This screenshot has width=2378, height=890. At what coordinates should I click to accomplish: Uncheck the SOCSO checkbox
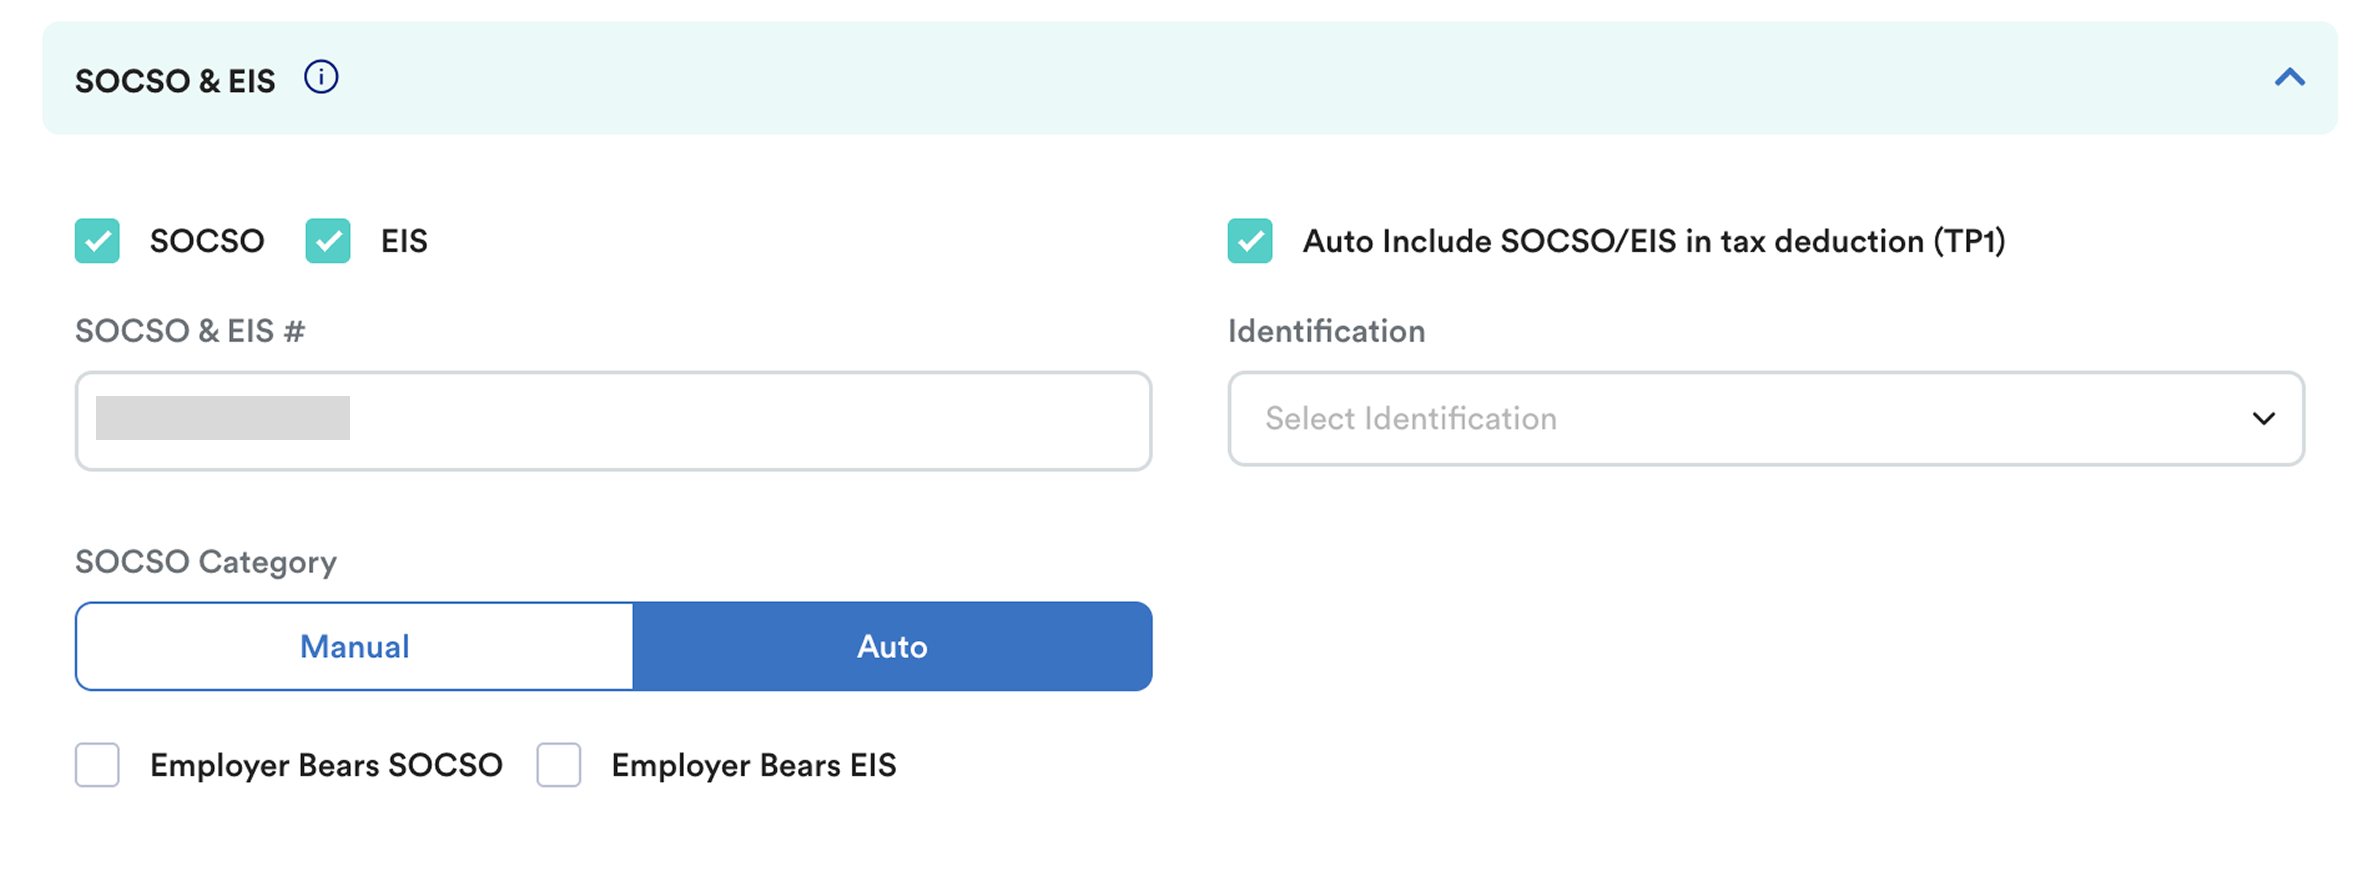pyautogui.click(x=97, y=241)
